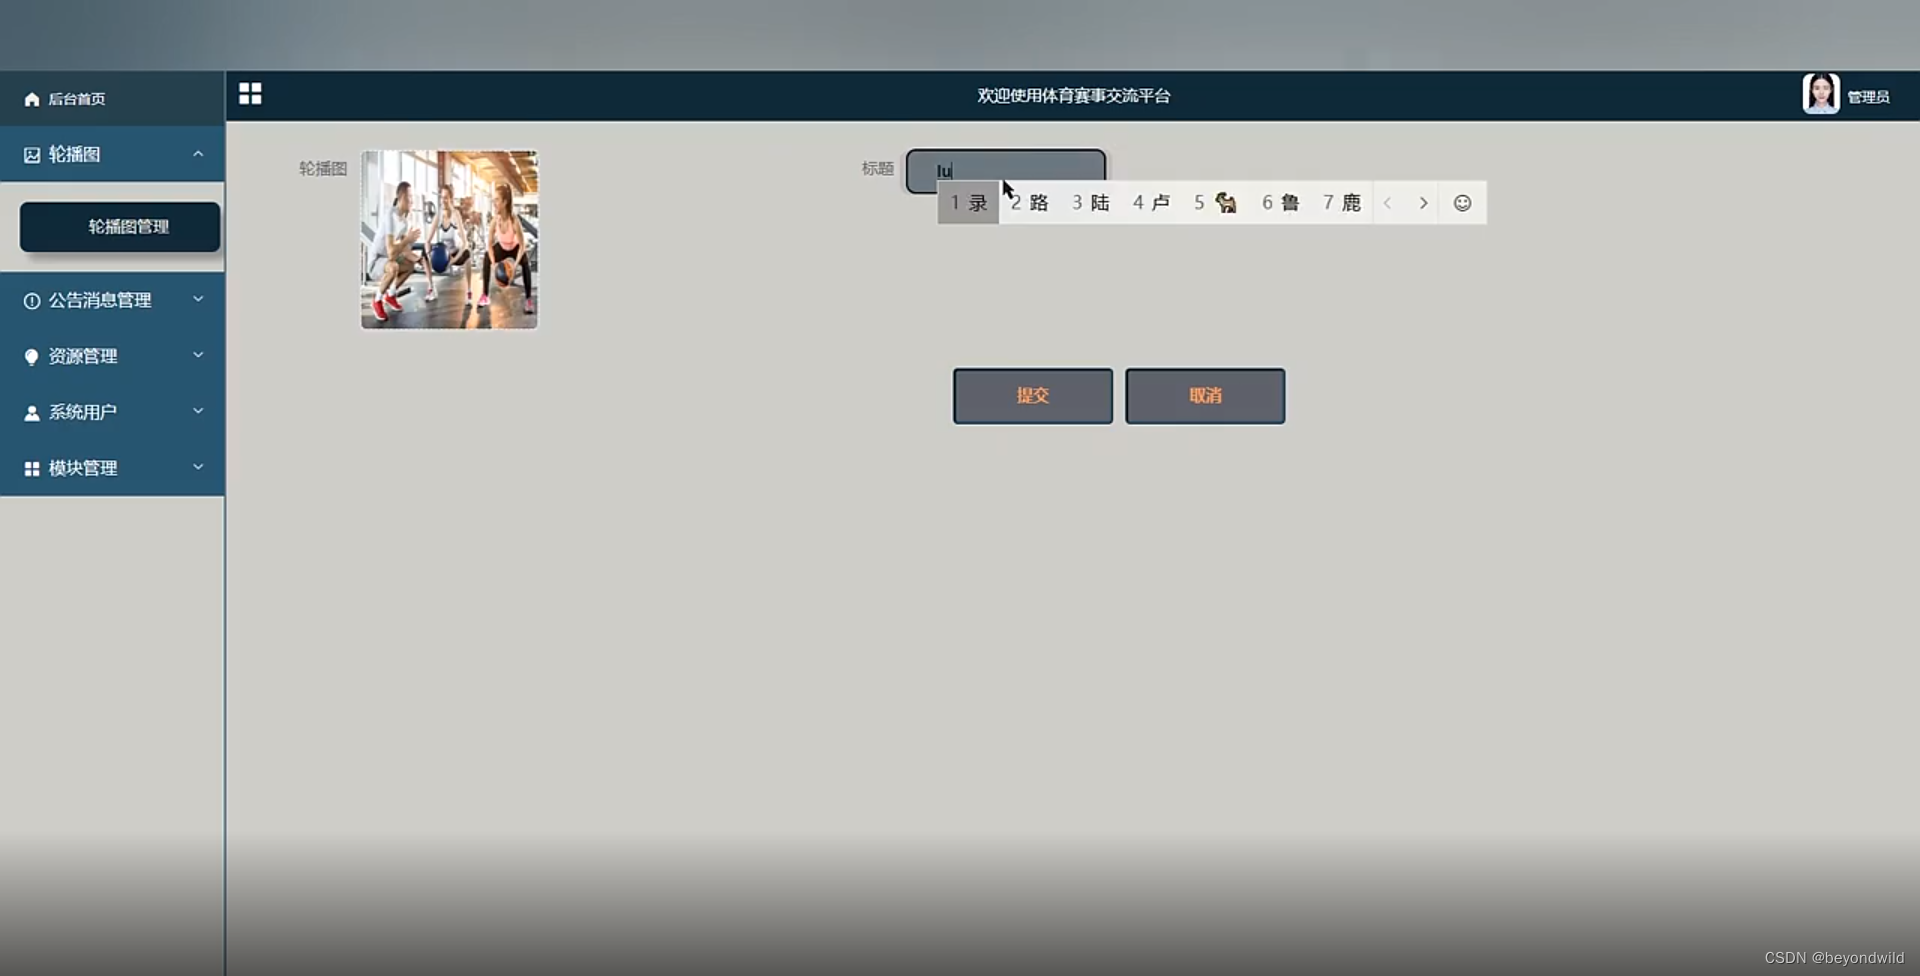Click the right arrow in IME candidate bar
The width and height of the screenshot is (1920, 976).
click(x=1423, y=202)
